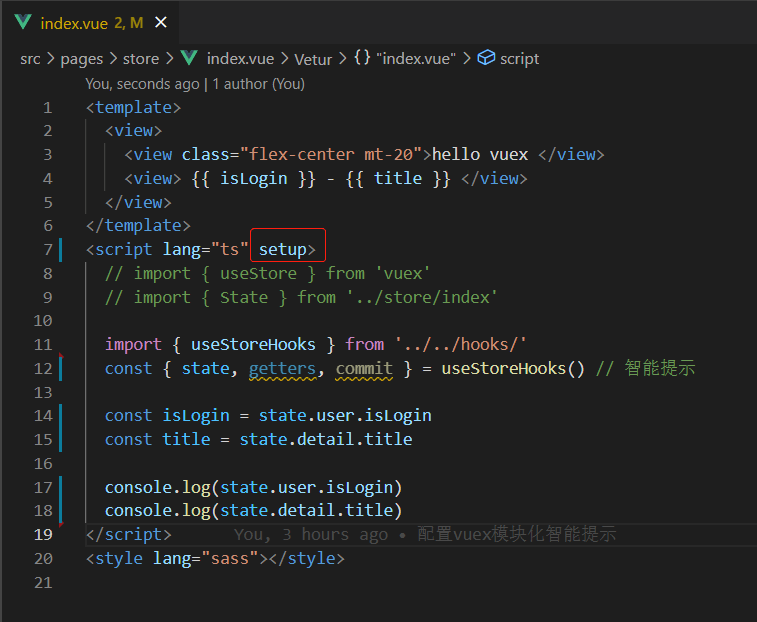Click line number 7 in gutter
Image resolution: width=757 pixels, height=622 pixels.
[x=48, y=250]
